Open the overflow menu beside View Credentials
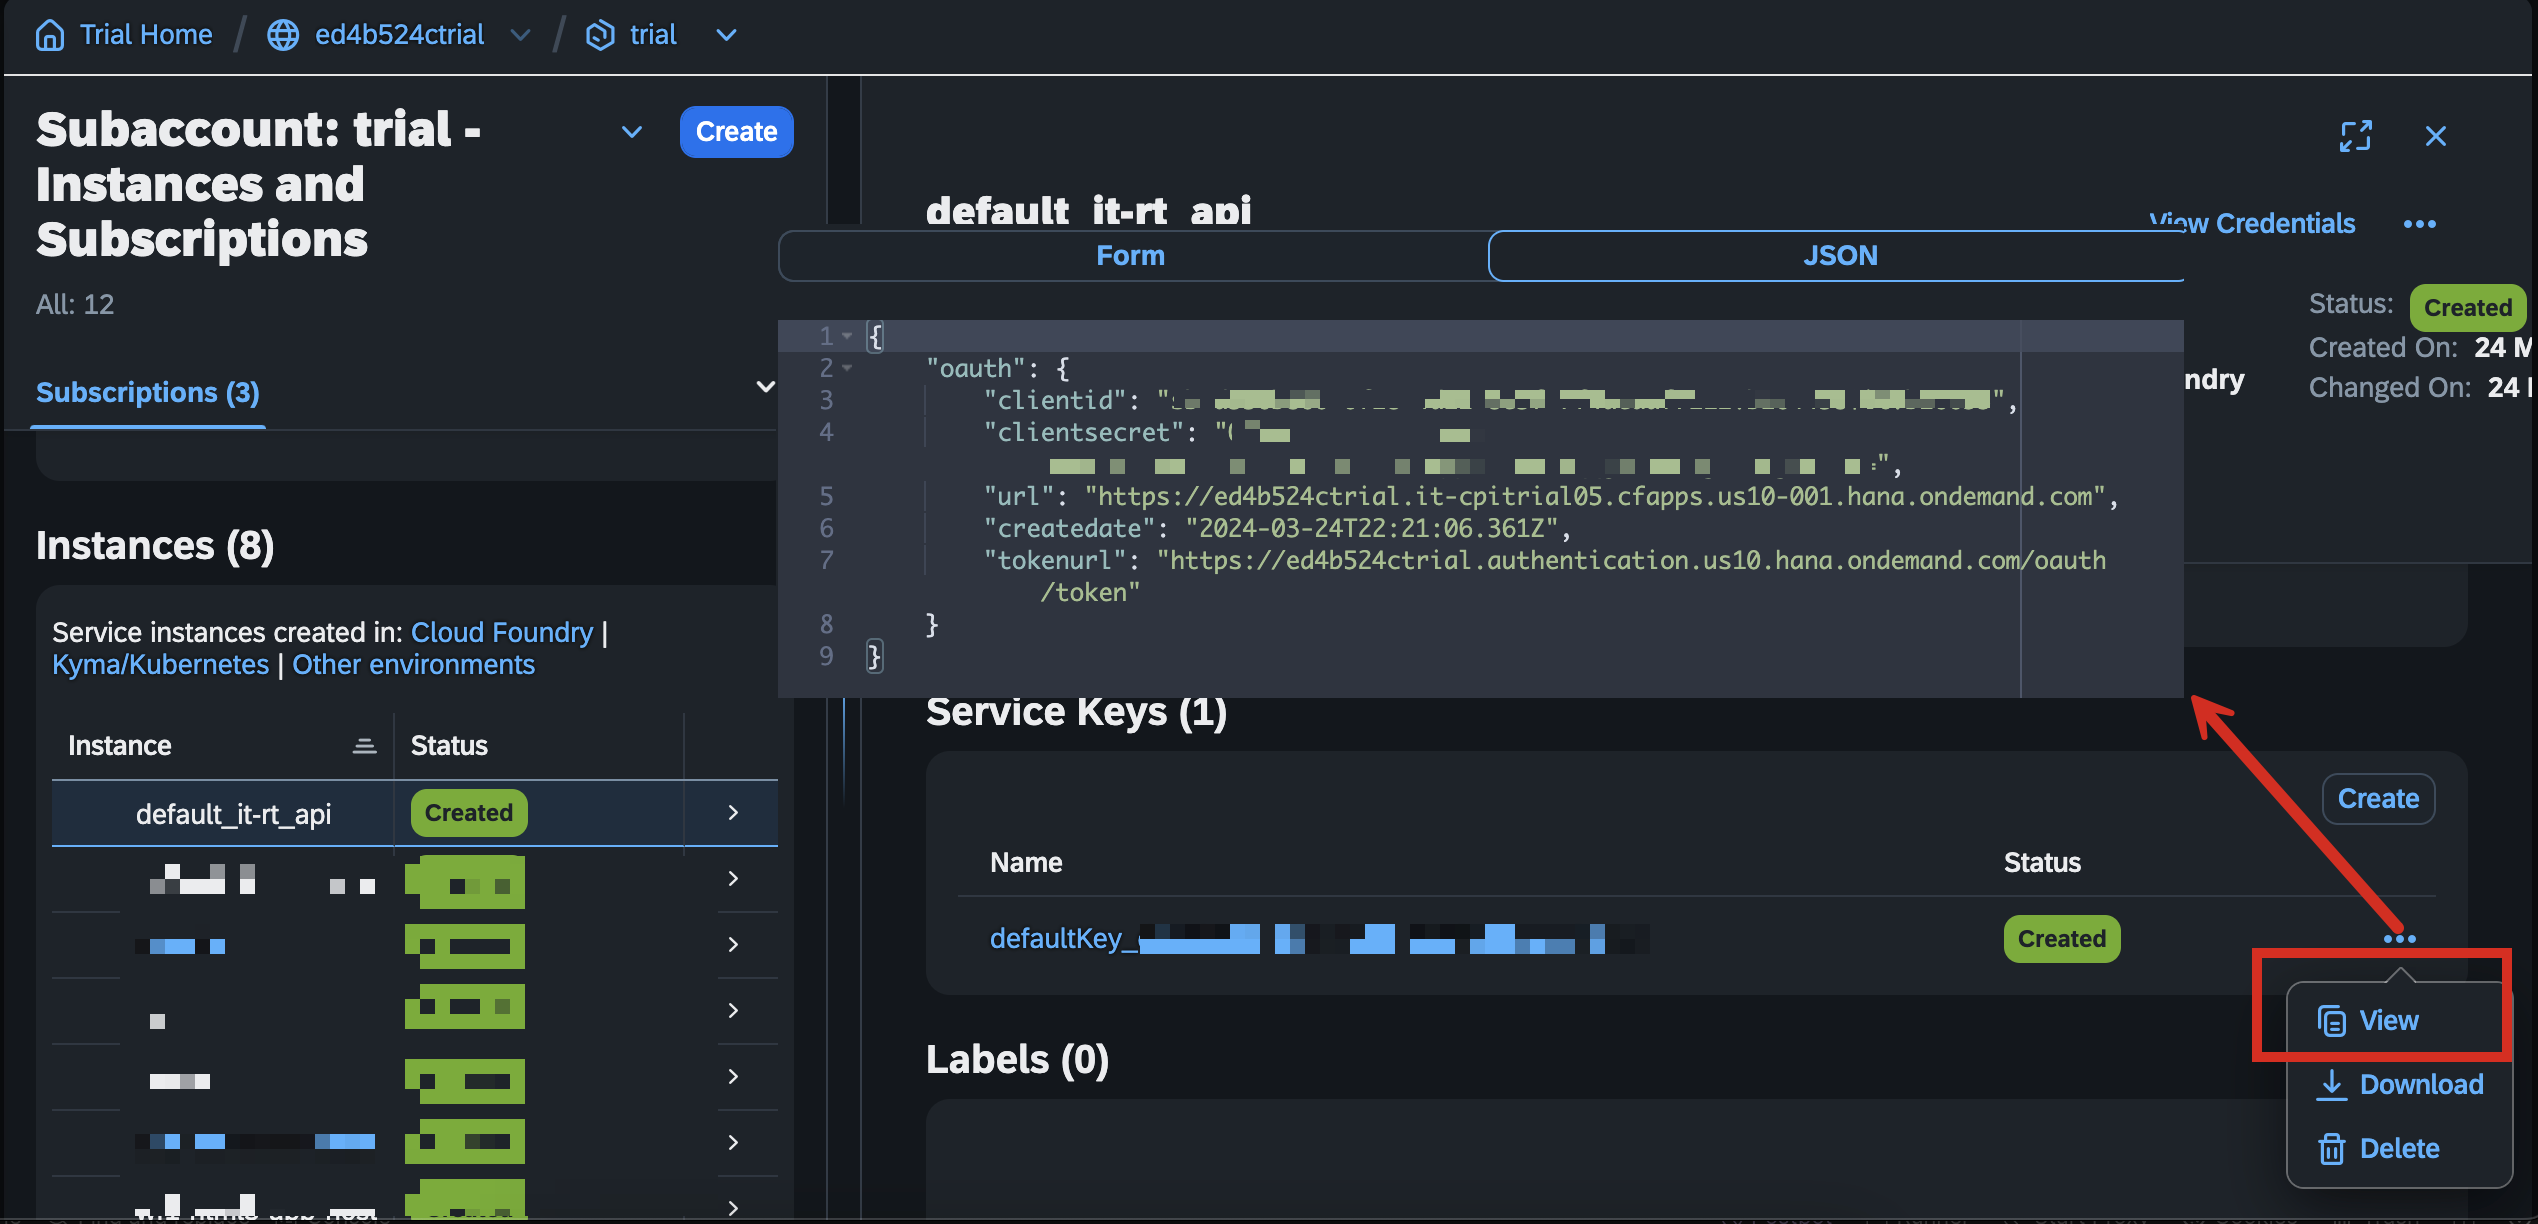This screenshot has height=1224, width=2538. click(x=2419, y=223)
